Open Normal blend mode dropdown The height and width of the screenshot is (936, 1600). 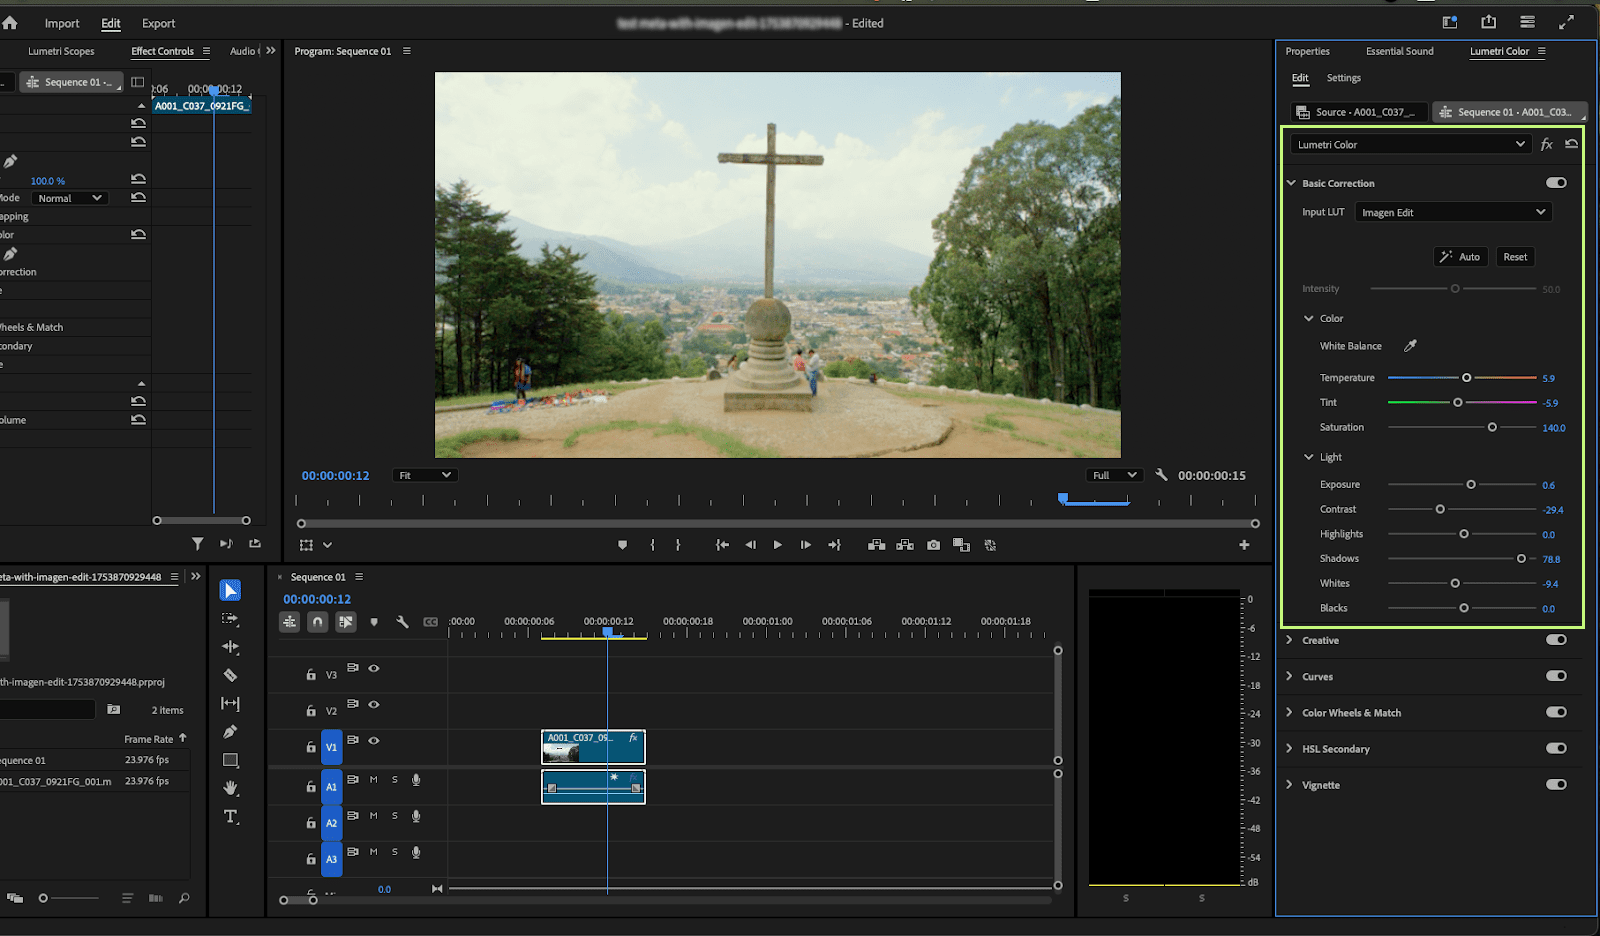(69, 198)
